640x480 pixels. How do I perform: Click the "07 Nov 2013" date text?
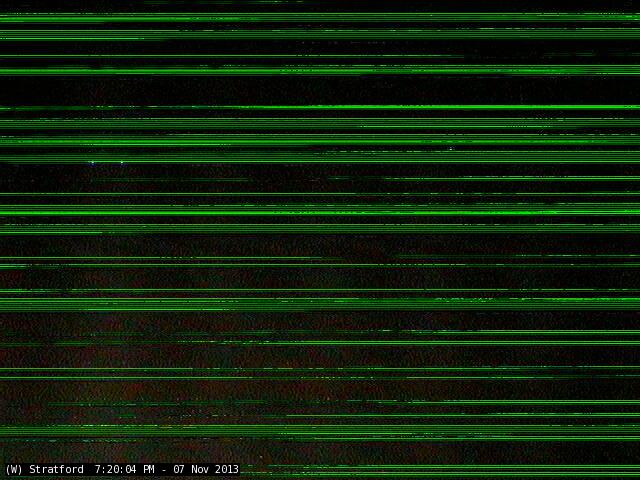coord(206,469)
